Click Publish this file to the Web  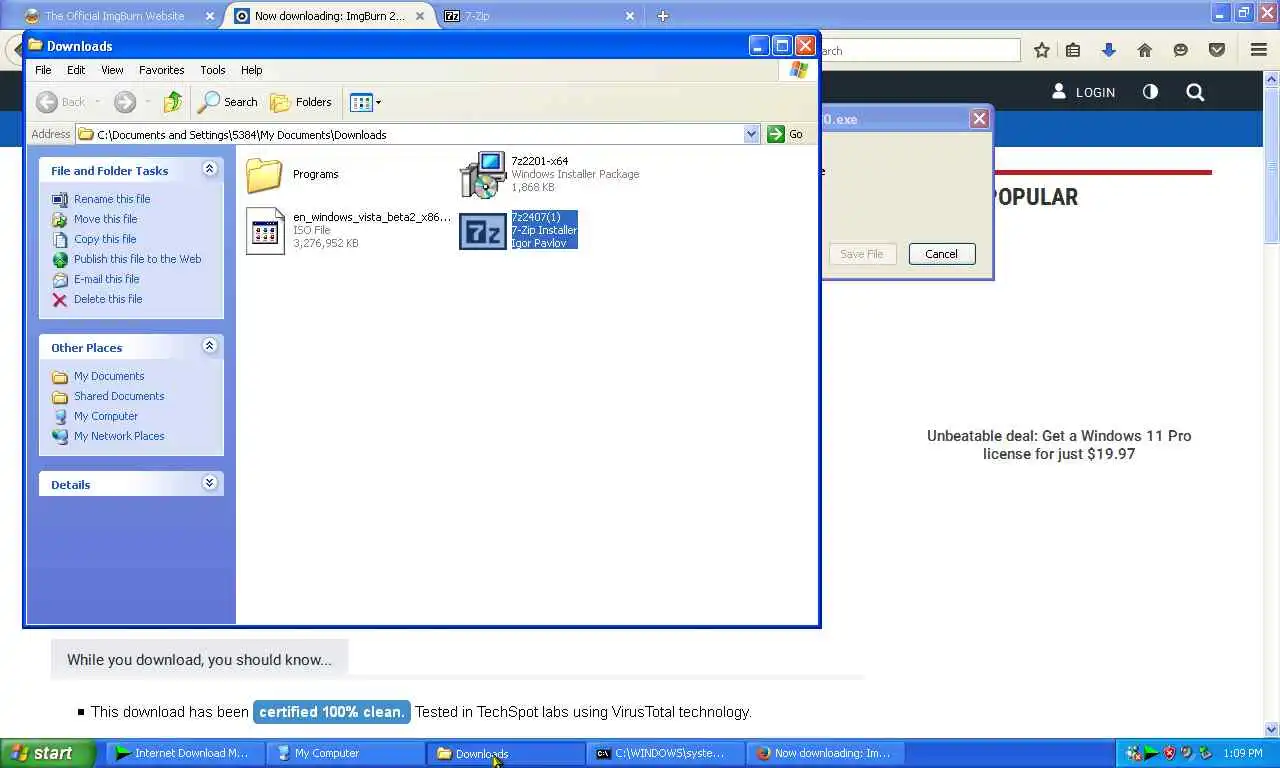point(137,259)
